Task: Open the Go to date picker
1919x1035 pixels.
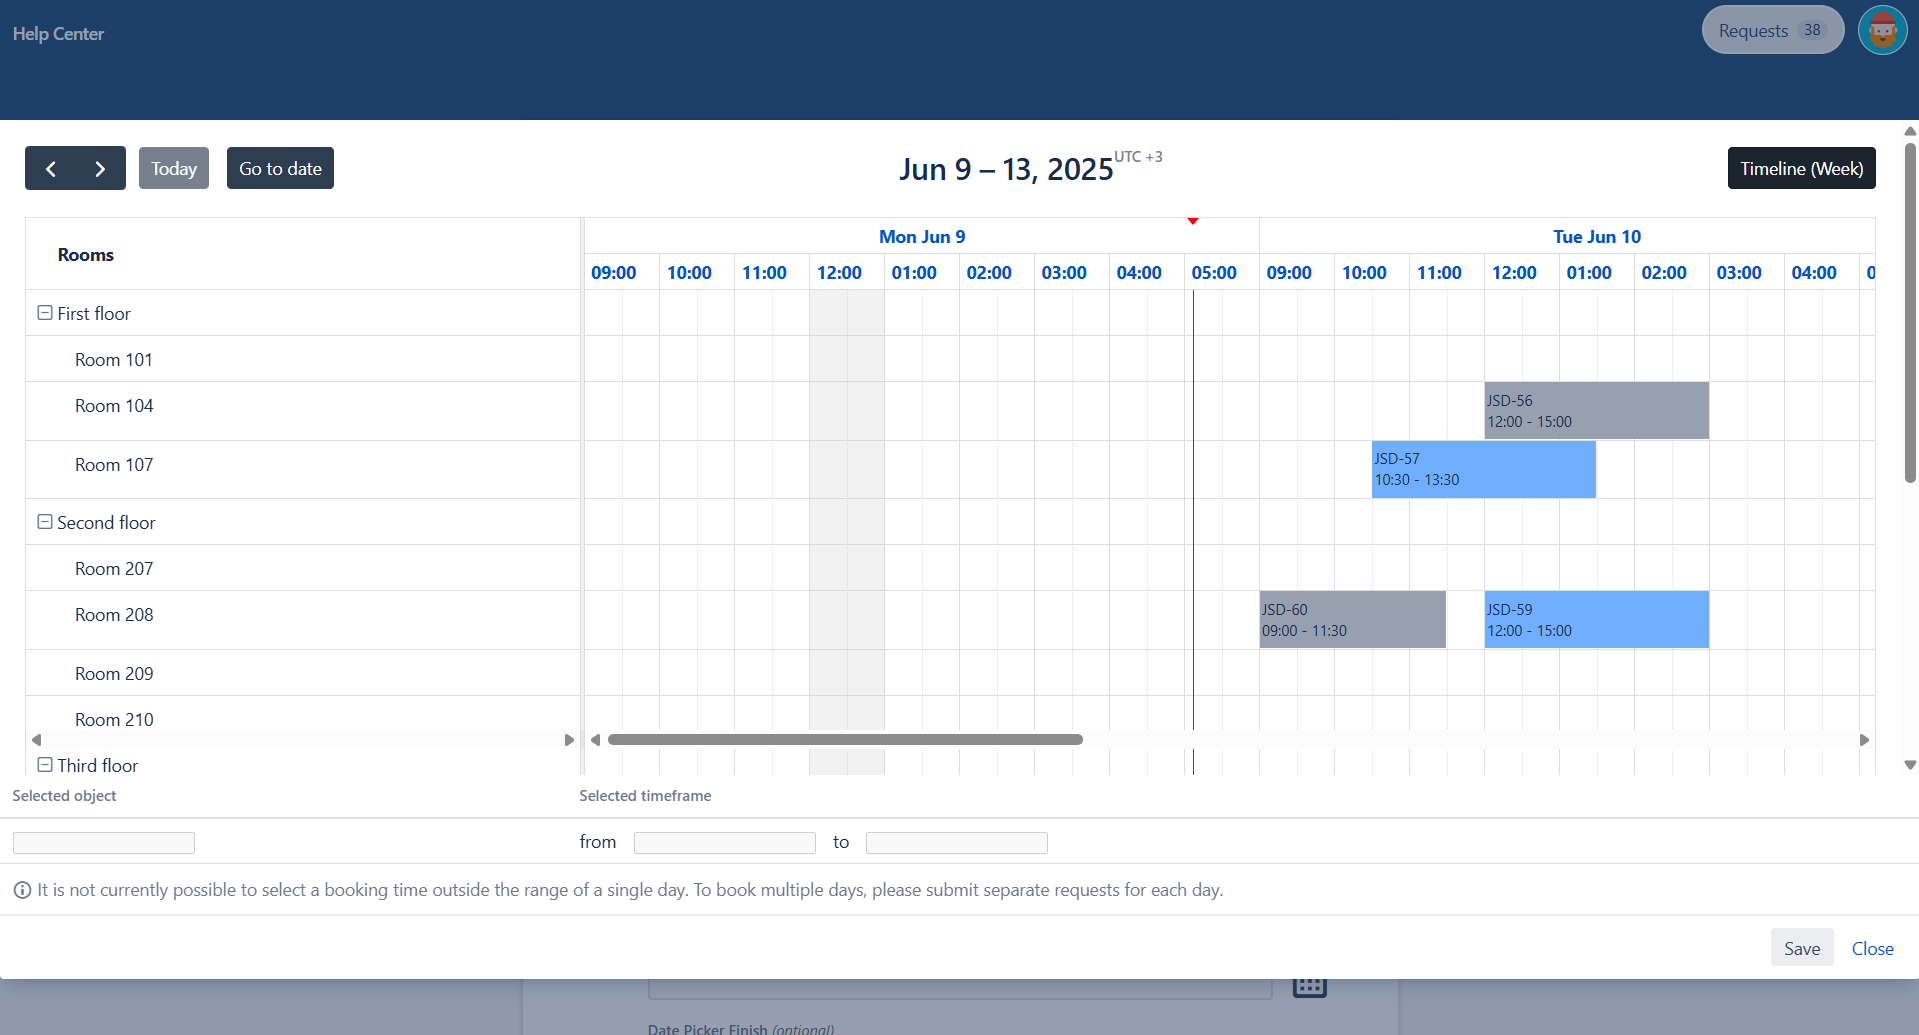Action: tap(280, 169)
